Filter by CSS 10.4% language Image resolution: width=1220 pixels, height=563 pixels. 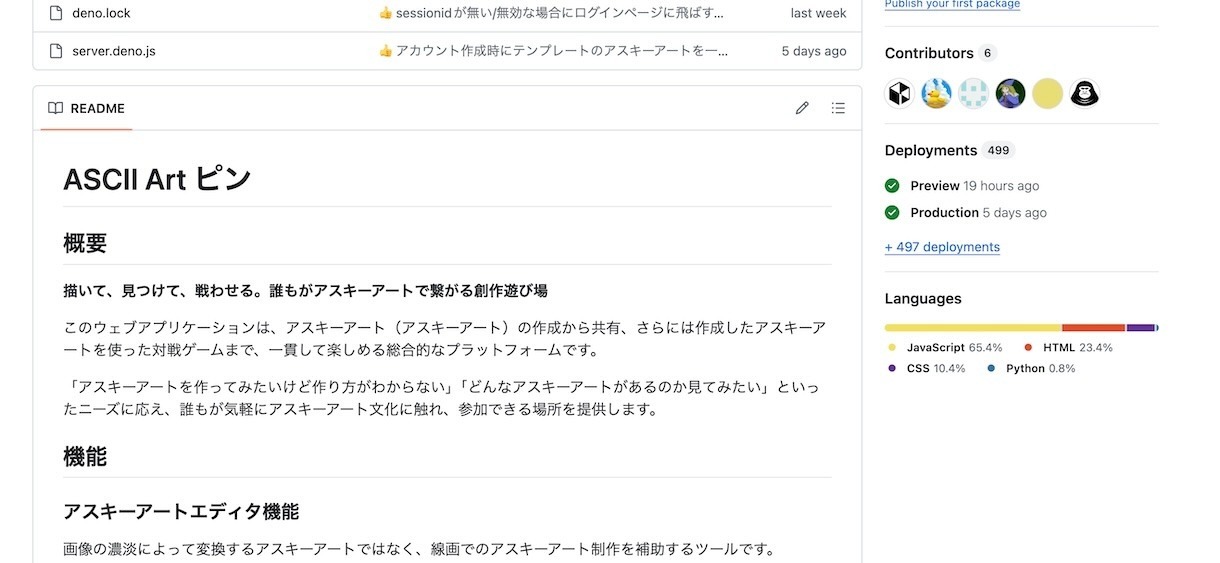[x=926, y=368]
